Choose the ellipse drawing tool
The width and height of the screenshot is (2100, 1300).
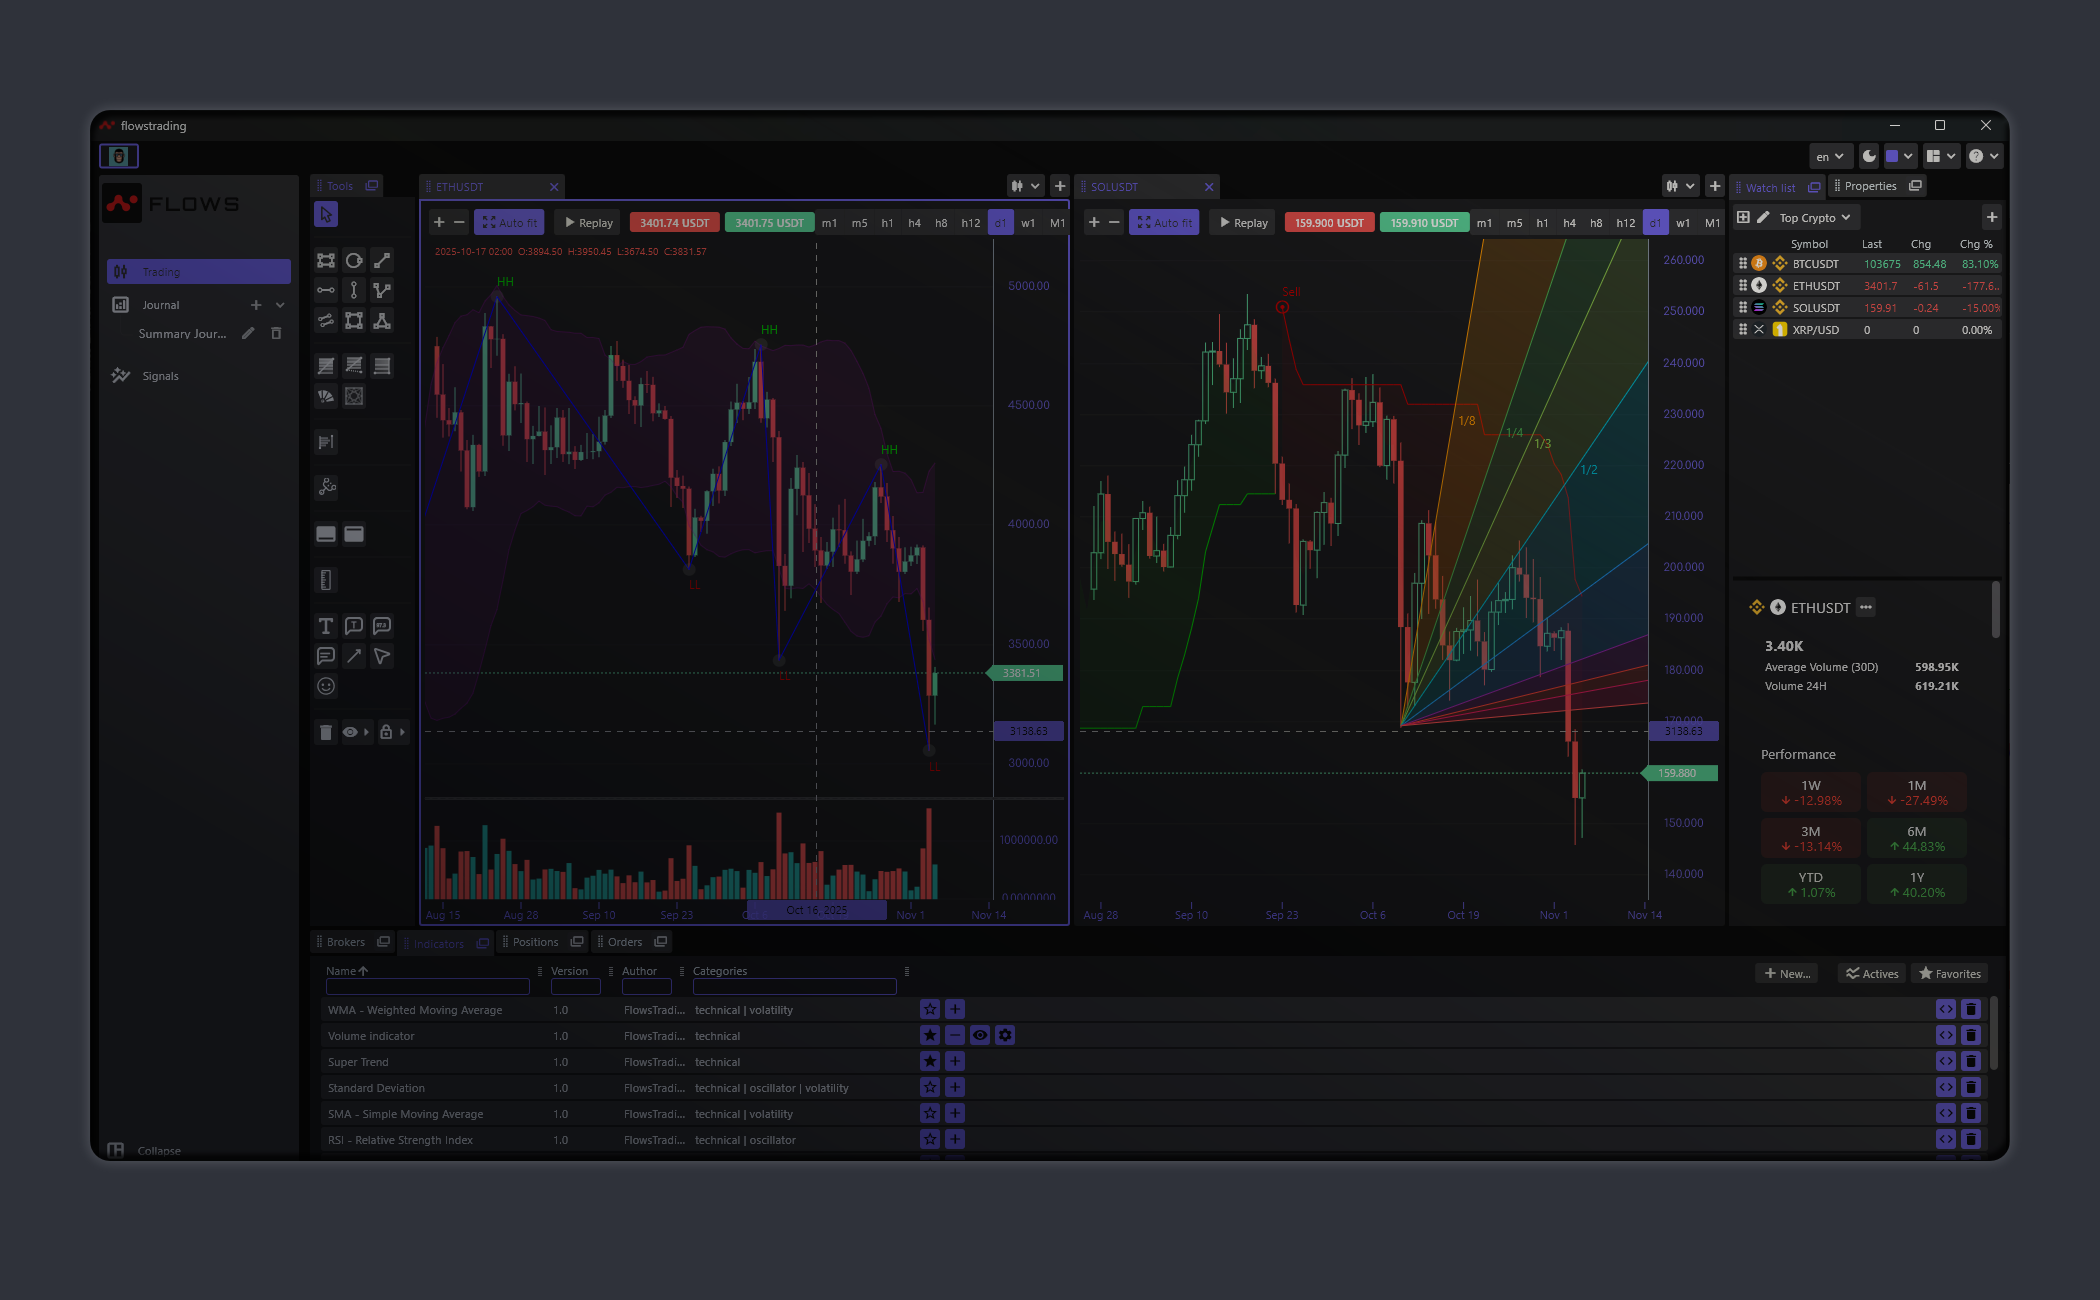pos(354,261)
